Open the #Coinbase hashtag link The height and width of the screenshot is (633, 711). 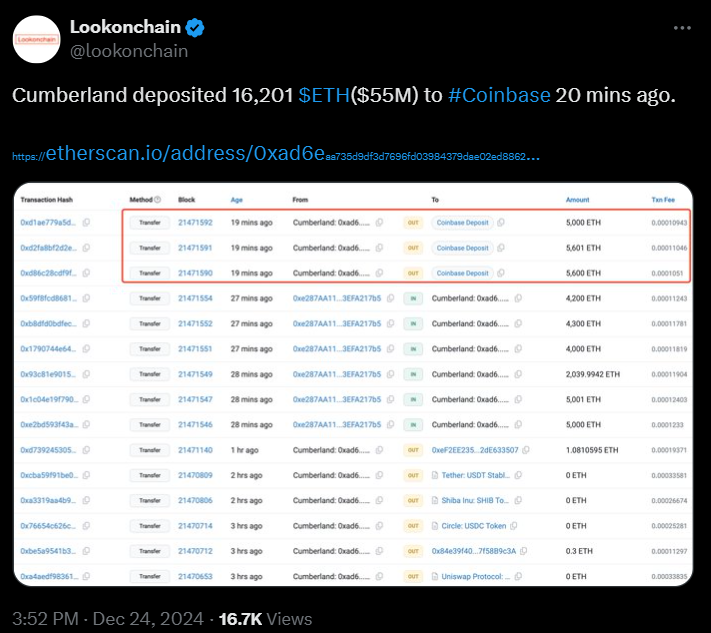(x=499, y=95)
